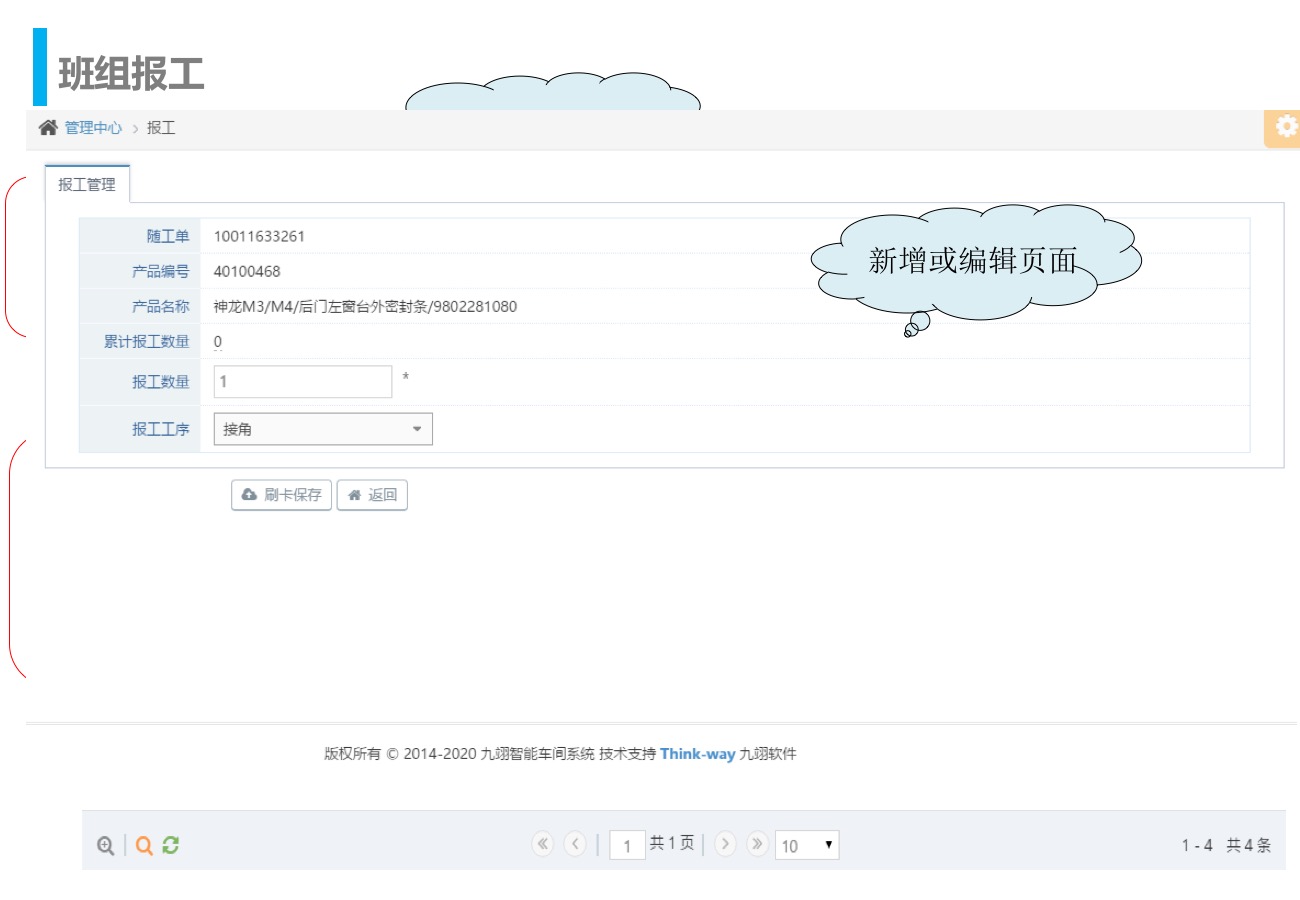Jump to the last page of results
This screenshot has height=900, width=1300.
coord(757,844)
